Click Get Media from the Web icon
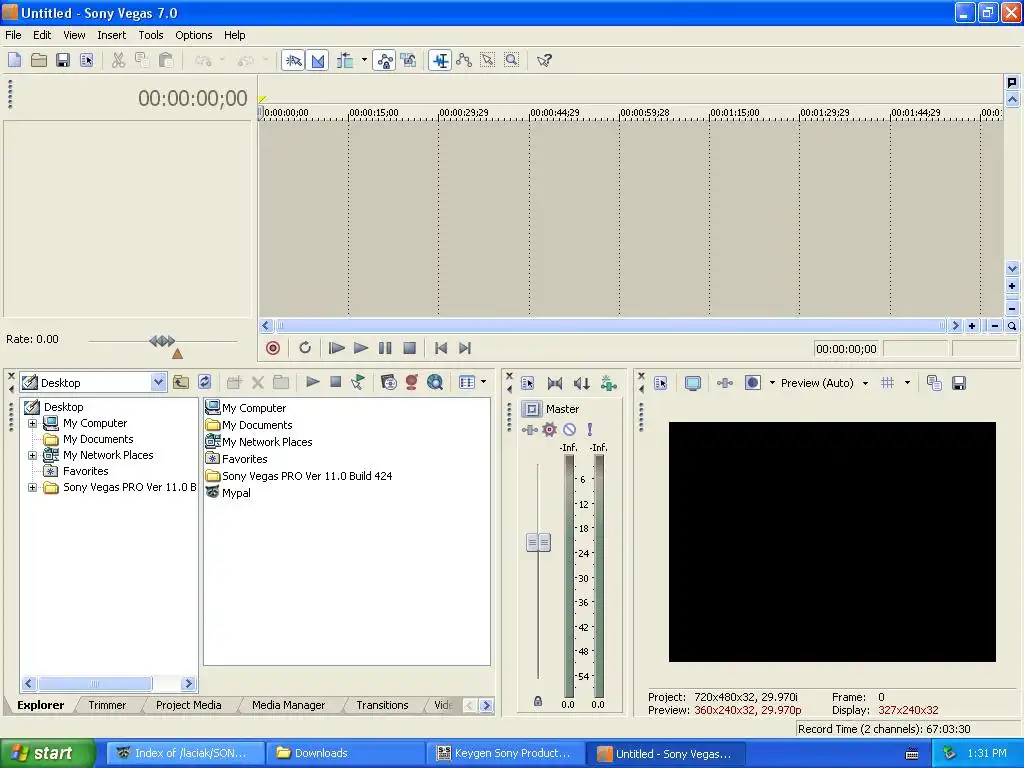Screen dimensions: 1024x768 435,383
